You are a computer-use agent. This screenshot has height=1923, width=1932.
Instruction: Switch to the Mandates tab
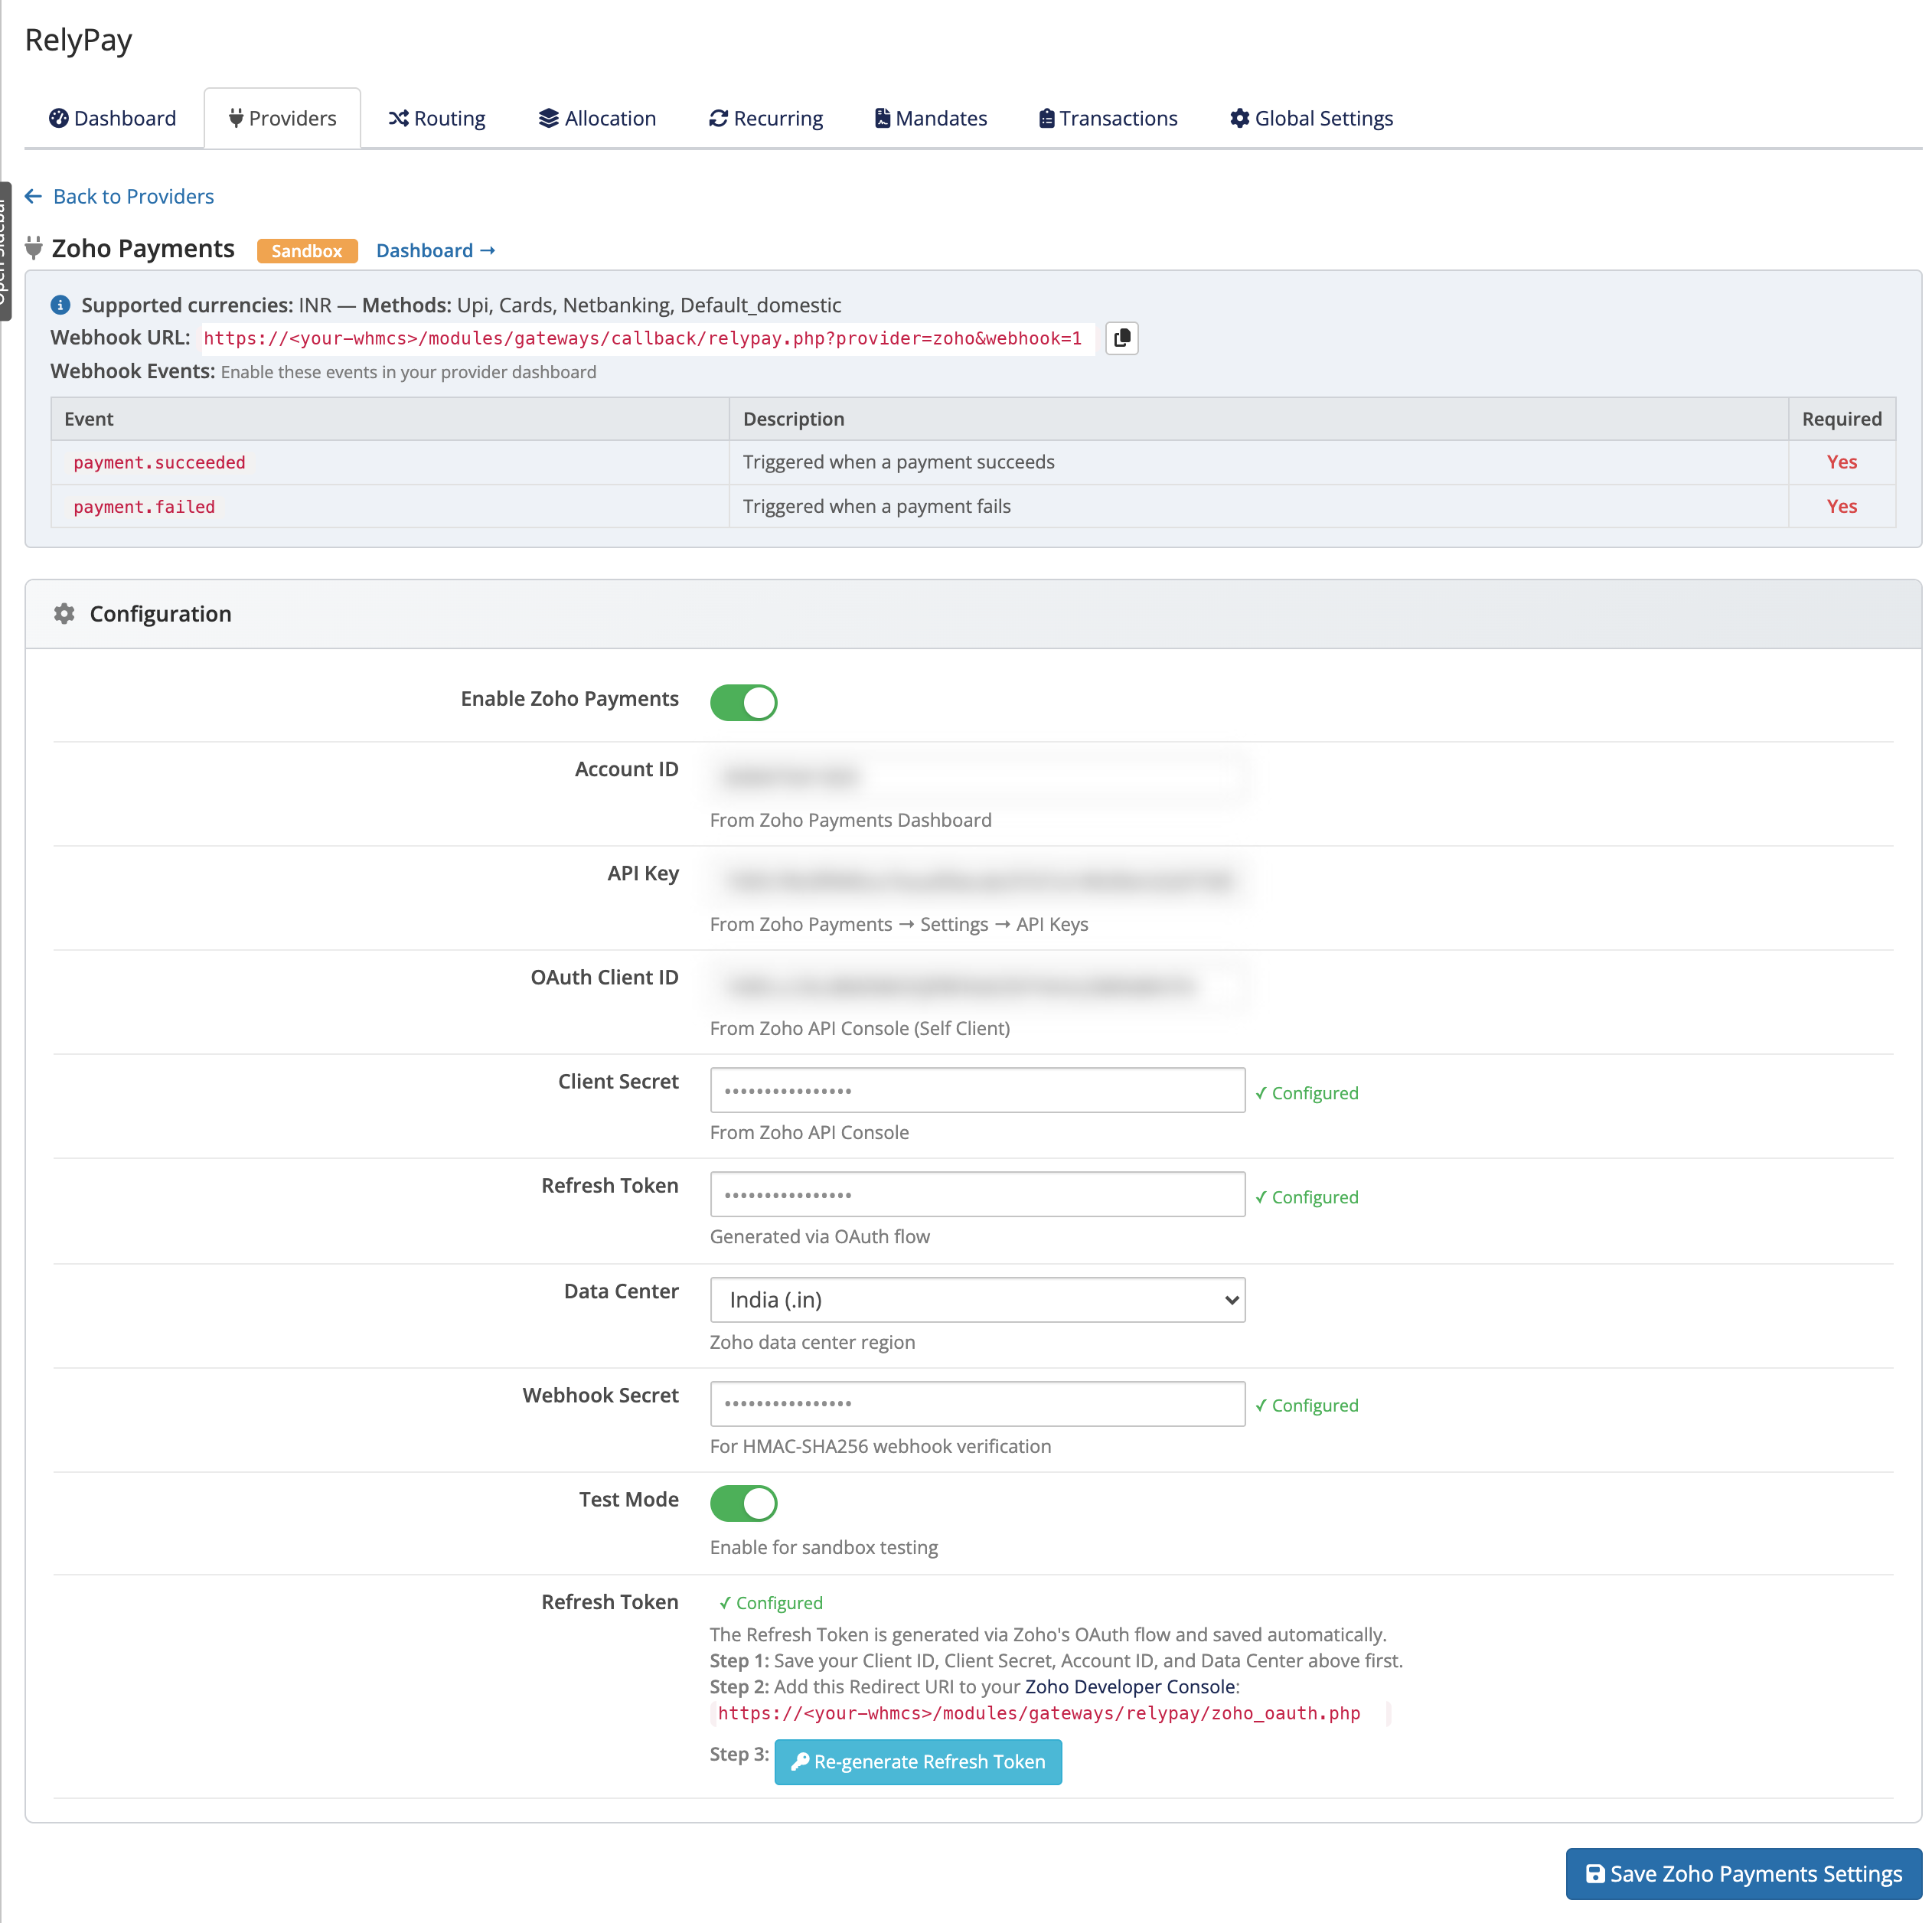(x=930, y=118)
